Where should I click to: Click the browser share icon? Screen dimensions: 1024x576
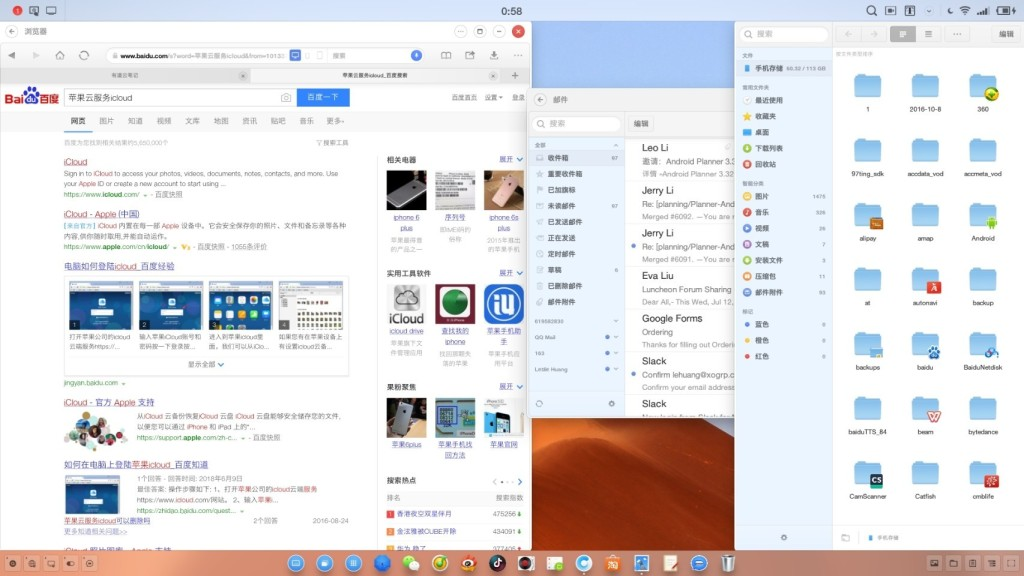pyautogui.click(x=470, y=56)
